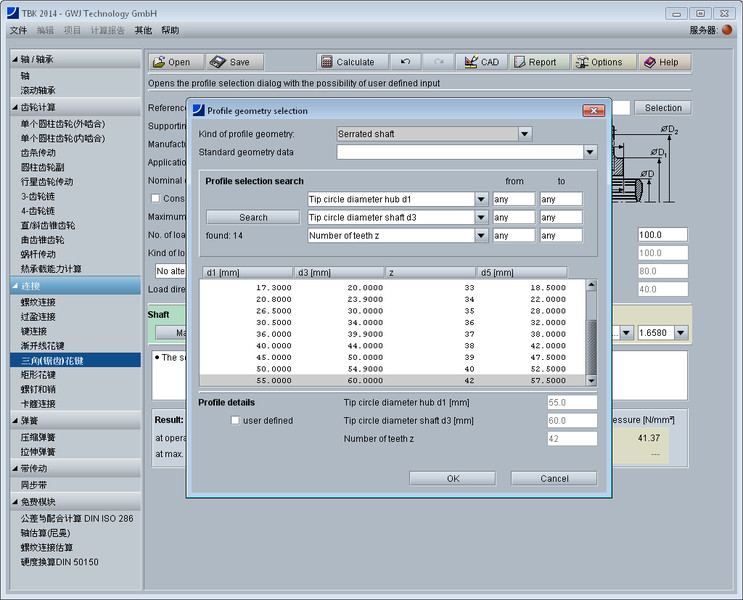The height and width of the screenshot is (600, 743).
Task: Open the CAD export tool
Action: coord(480,62)
